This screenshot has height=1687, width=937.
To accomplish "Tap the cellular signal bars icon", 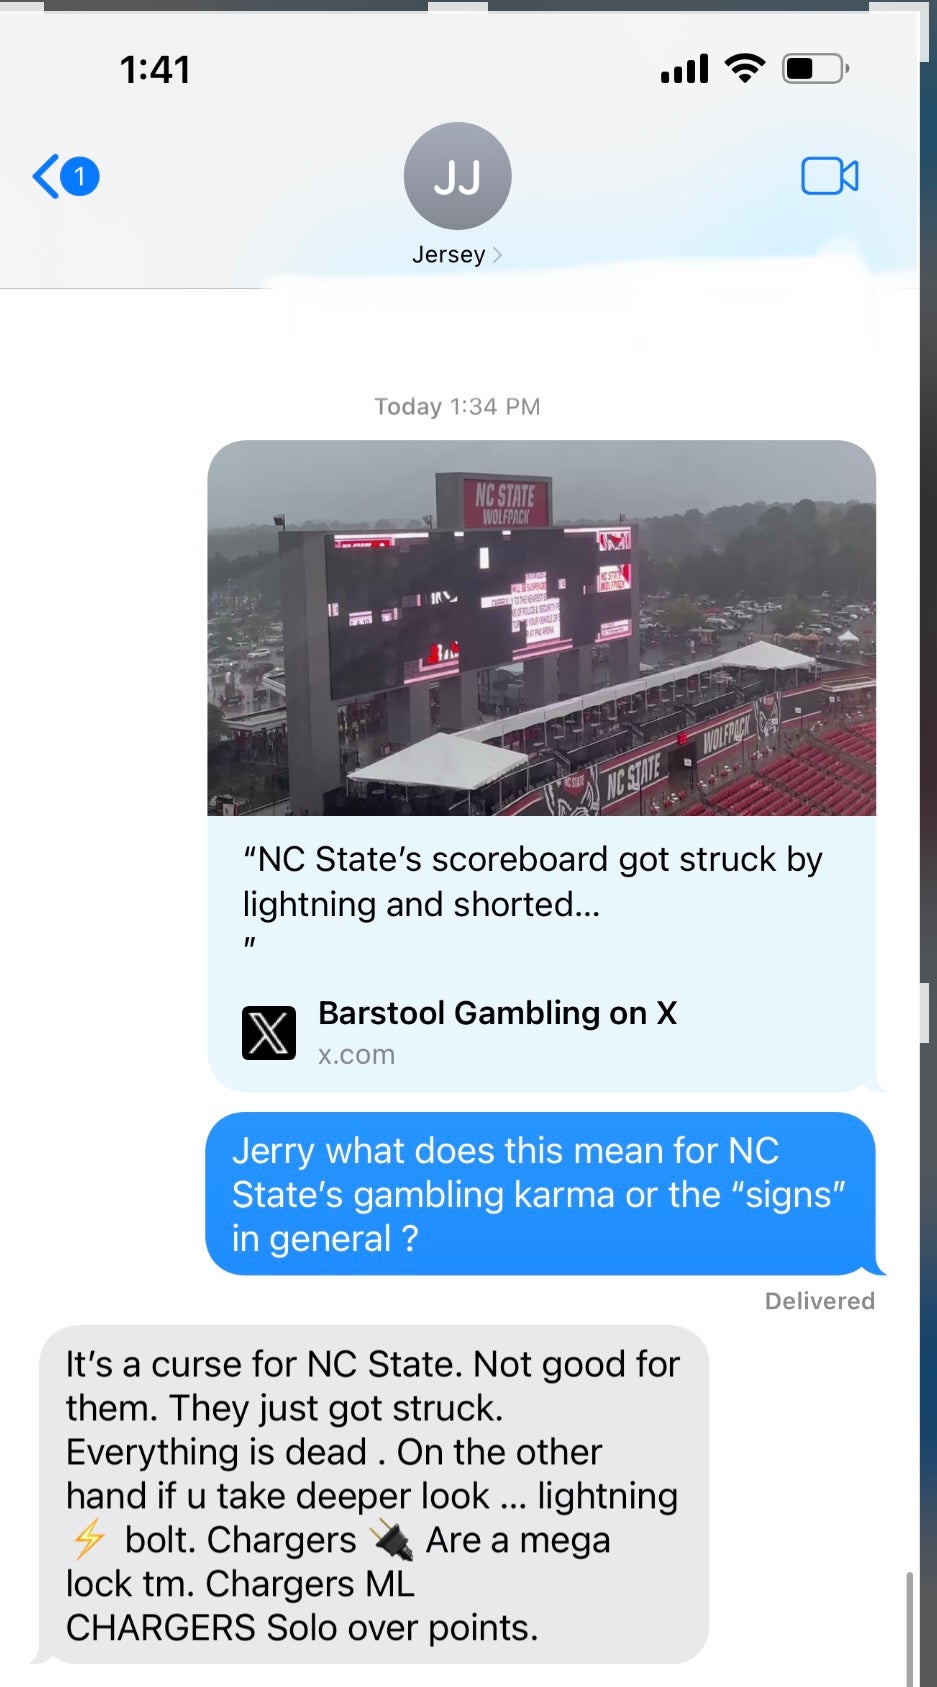I will click(685, 69).
